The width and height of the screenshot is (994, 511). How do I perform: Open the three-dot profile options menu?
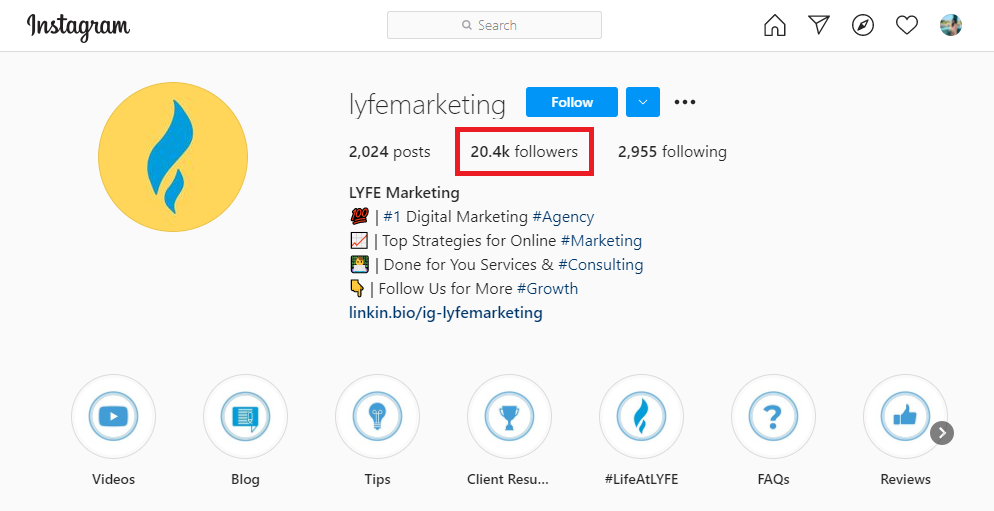pos(685,102)
